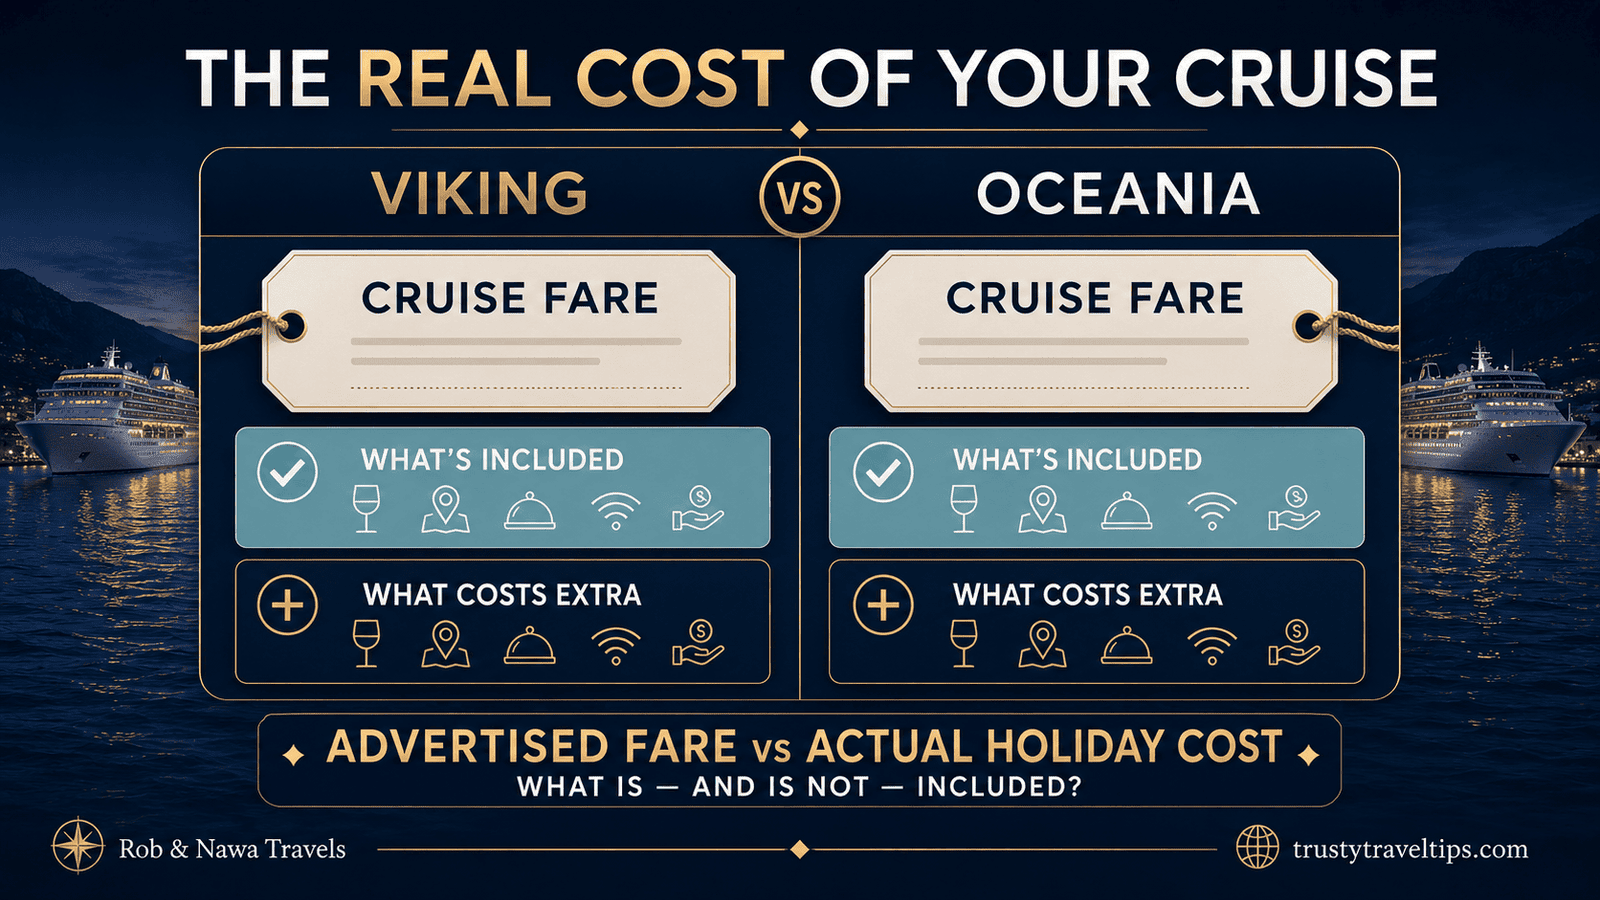Click the gold VS circle badge
Viewport: 1600px width, 900px height.
[800, 196]
